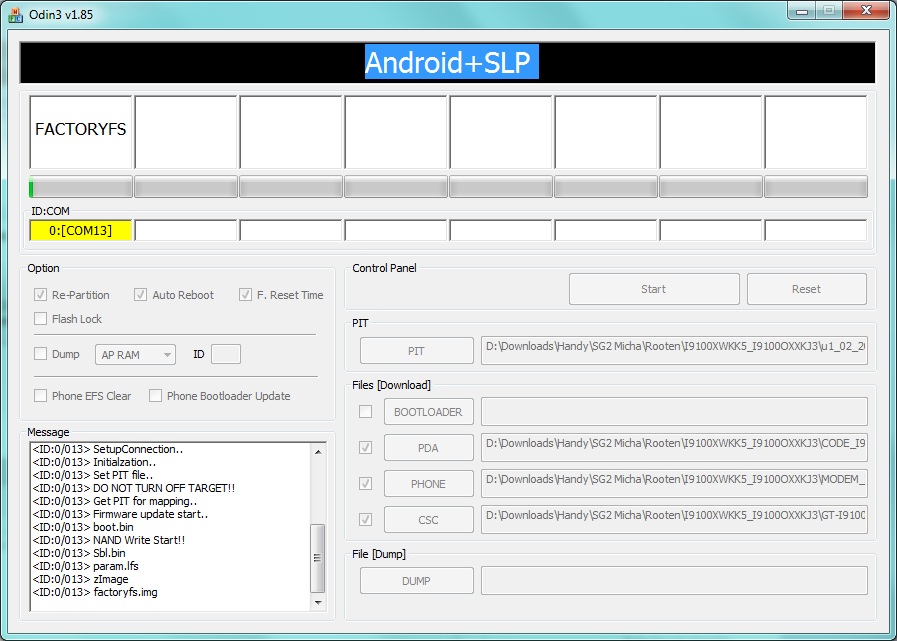Click the 'zImage' log line
This screenshot has height=641, width=897.
[81, 579]
